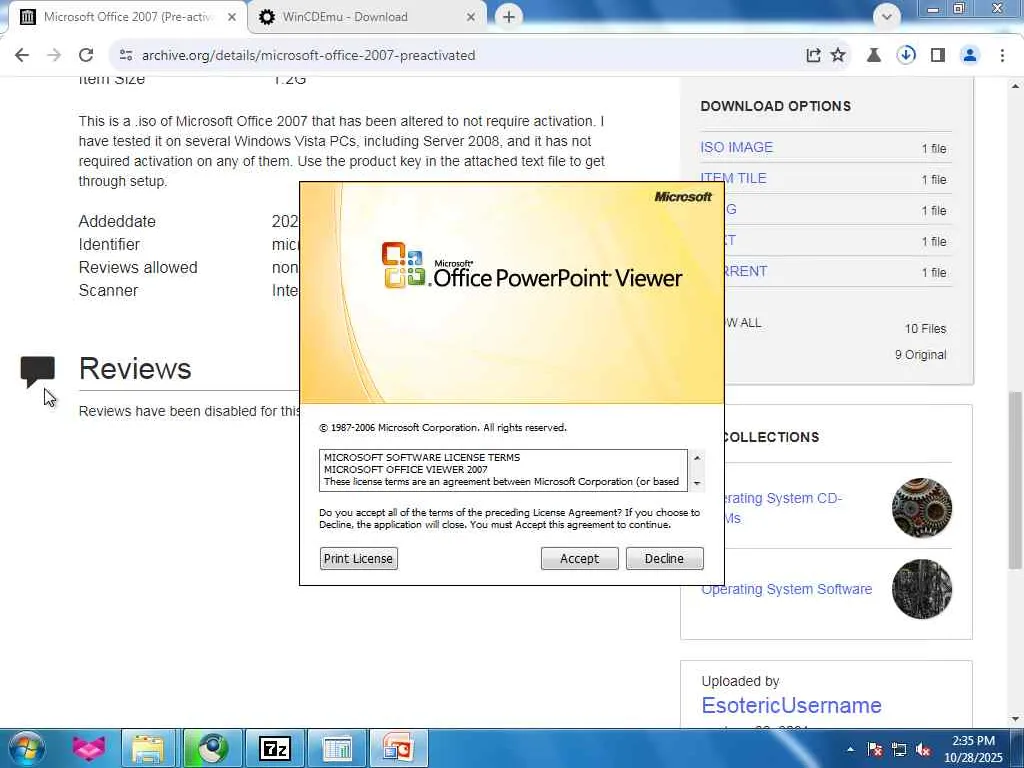Switch to the WinCDEmu Download tab

(366, 17)
